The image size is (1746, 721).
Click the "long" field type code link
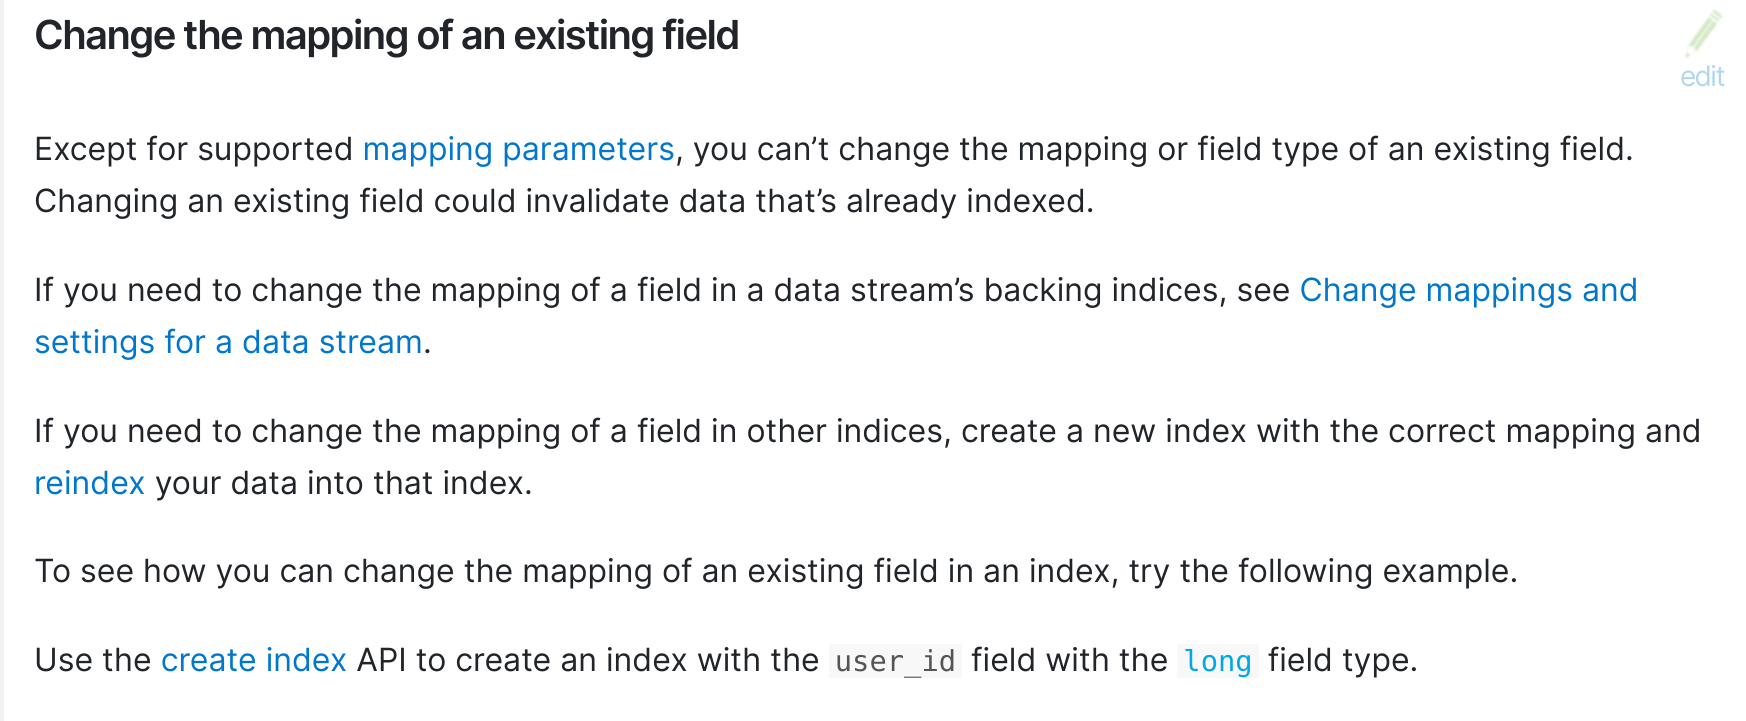(1218, 661)
